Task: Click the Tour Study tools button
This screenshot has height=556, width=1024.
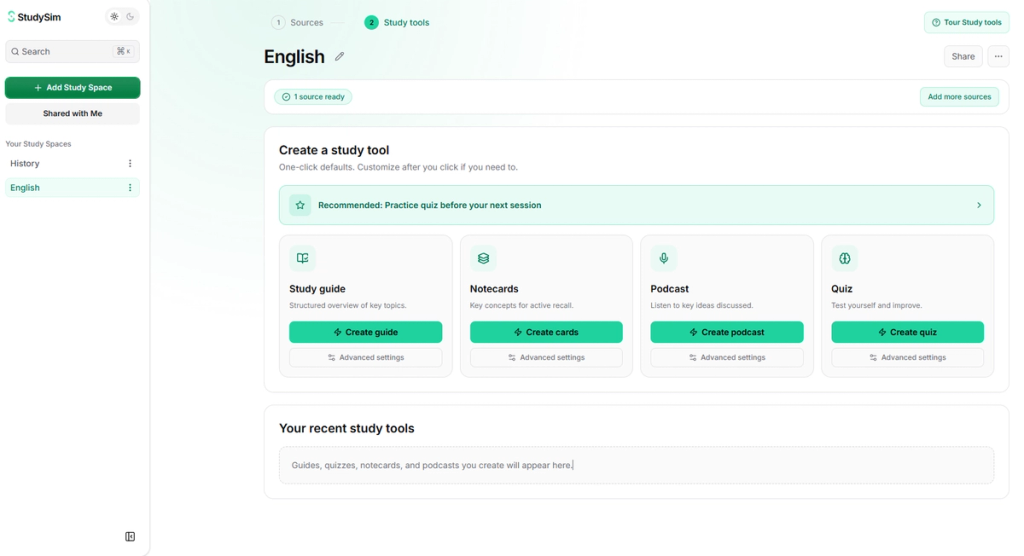Action: point(967,22)
